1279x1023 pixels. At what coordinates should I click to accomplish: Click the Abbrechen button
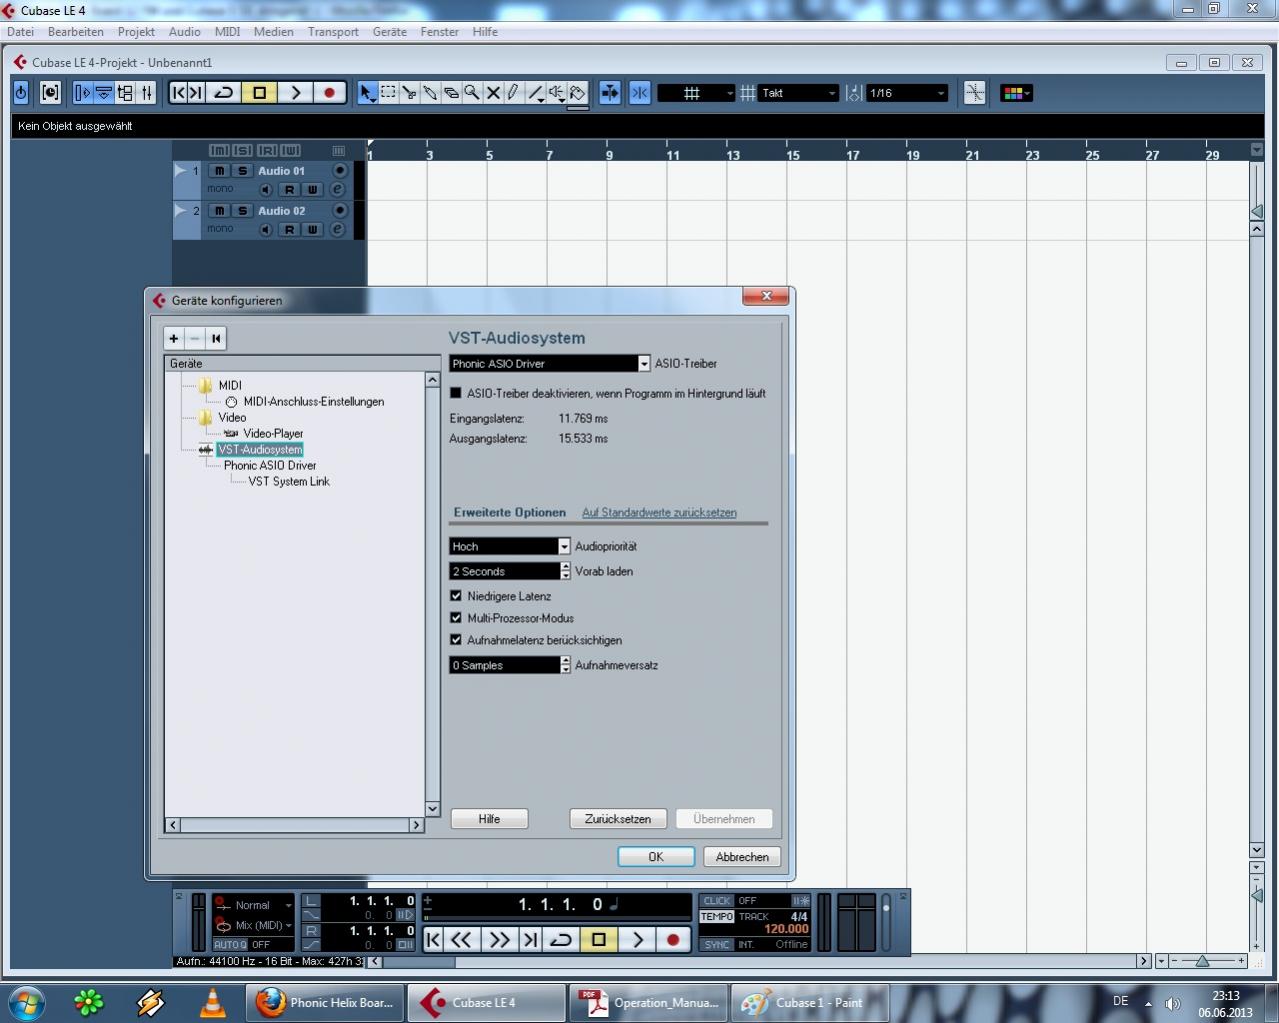click(x=742, y=857)
